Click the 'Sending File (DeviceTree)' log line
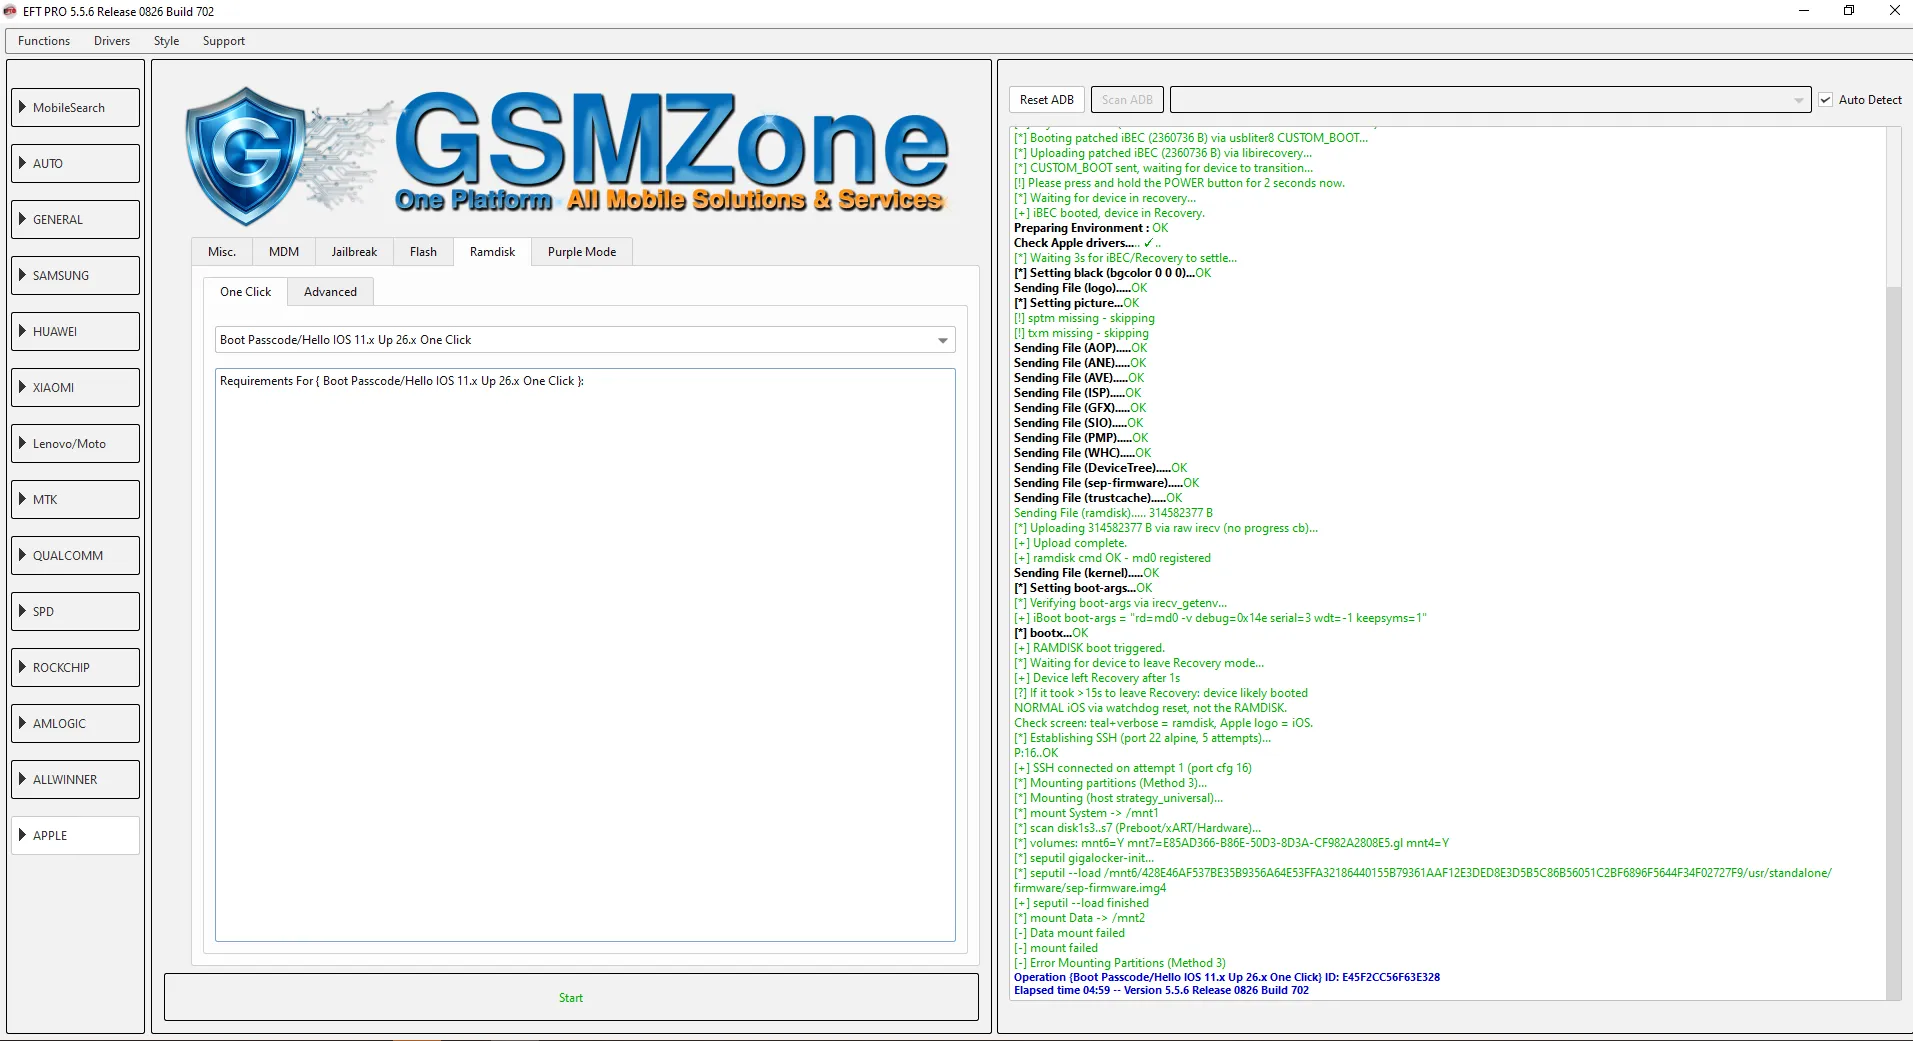The image size is (1913, 1041). pyautogui.click(x=1101, y=468)
